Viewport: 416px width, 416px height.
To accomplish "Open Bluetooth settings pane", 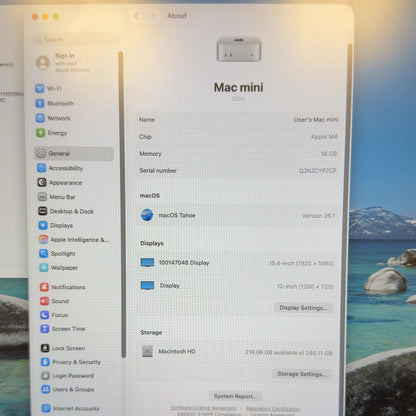I will point(55,103).
